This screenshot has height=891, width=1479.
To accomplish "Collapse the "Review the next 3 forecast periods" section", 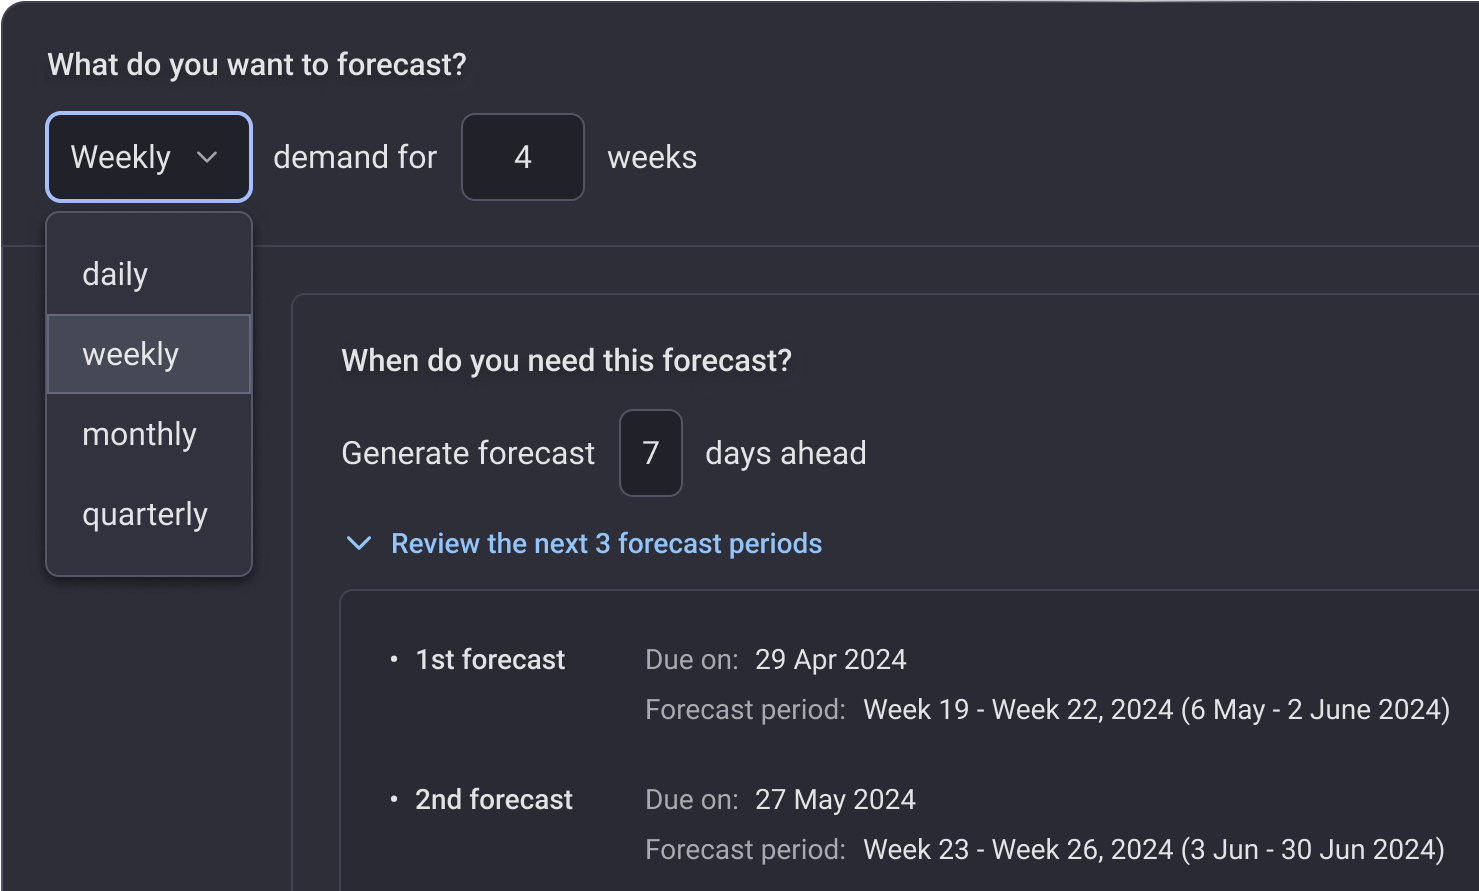I will (x=606, y=543).
